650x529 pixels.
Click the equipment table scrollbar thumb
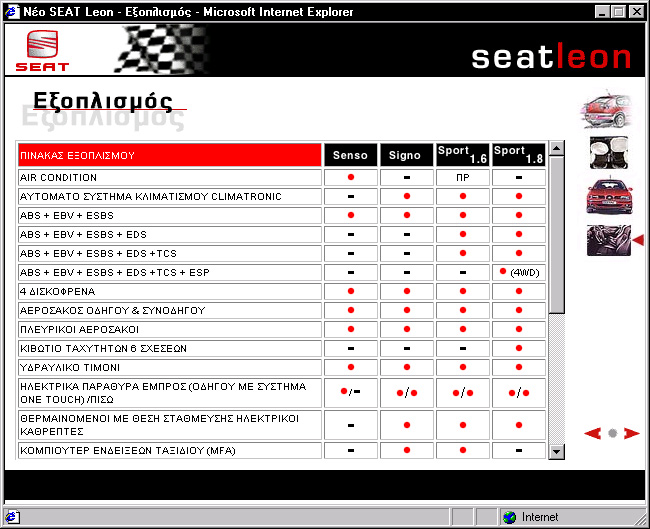pos(556,235)
